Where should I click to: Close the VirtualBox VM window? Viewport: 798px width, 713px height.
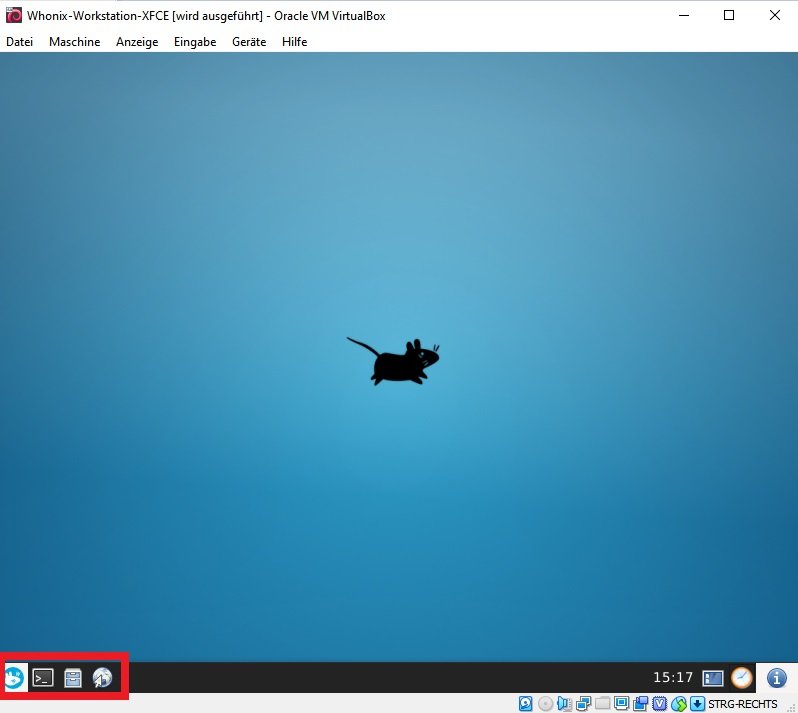[775, 15]
